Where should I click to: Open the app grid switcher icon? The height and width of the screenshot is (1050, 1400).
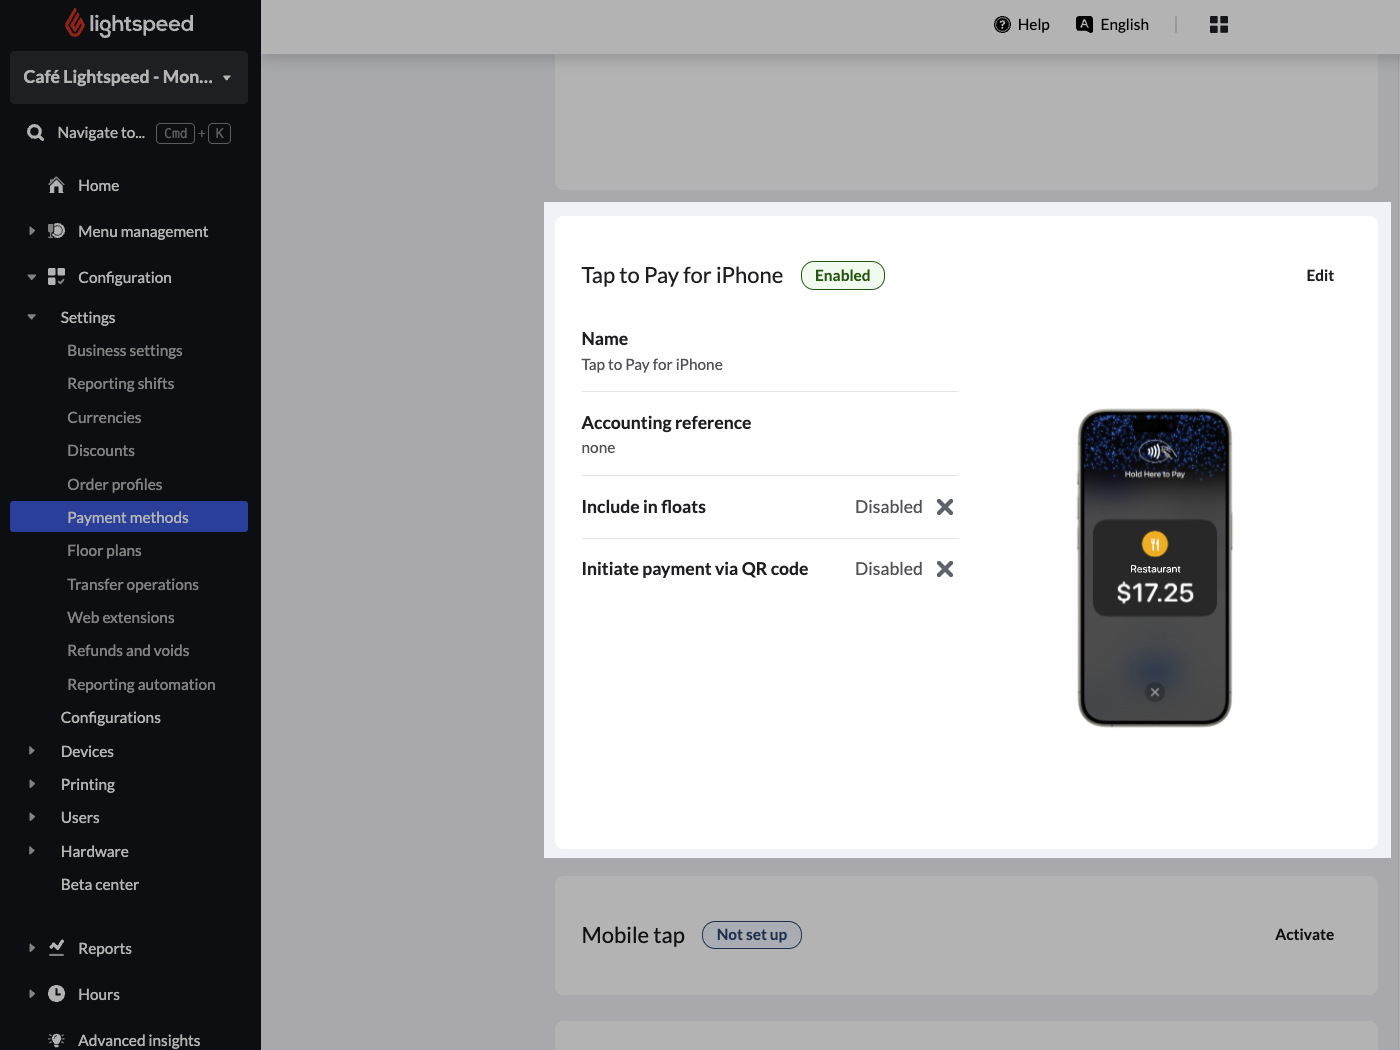tap(1218, 25)
